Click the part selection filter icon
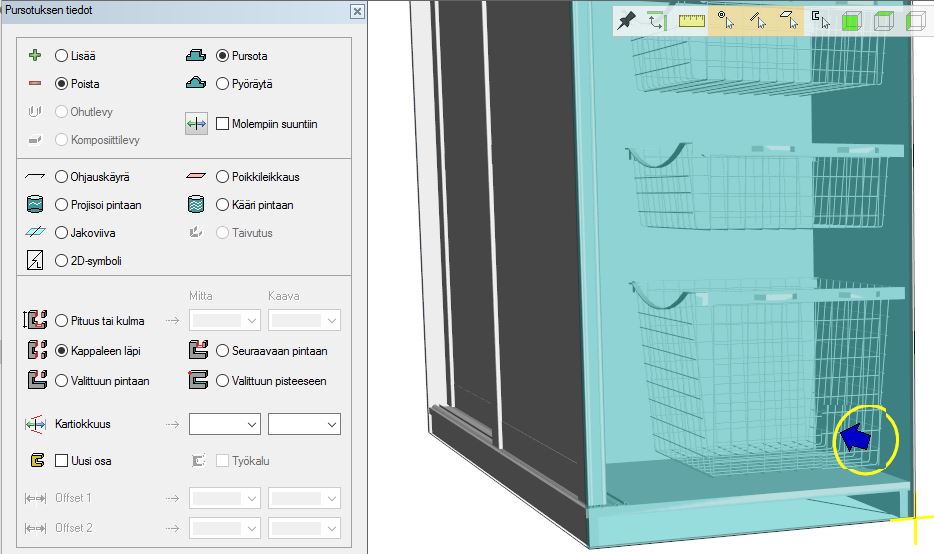 click(821, 20)
